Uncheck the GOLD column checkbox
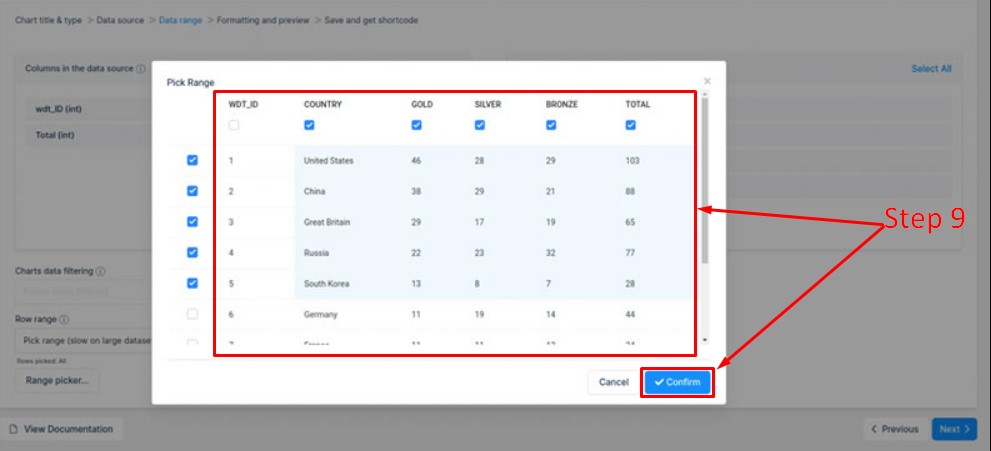991x451 pixels. [416, 125]
